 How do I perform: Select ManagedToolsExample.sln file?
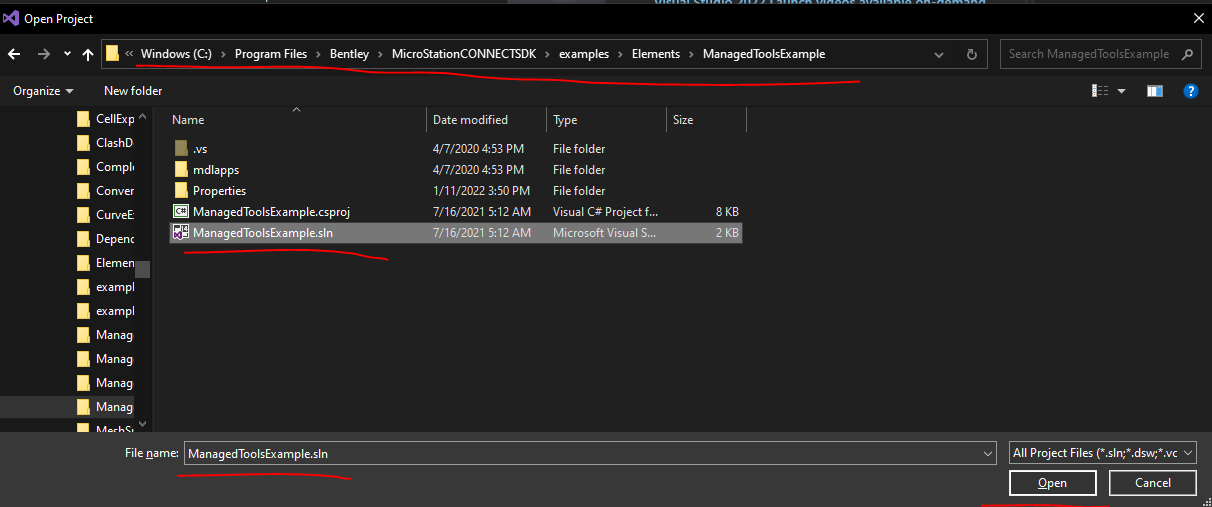point(456,232)
